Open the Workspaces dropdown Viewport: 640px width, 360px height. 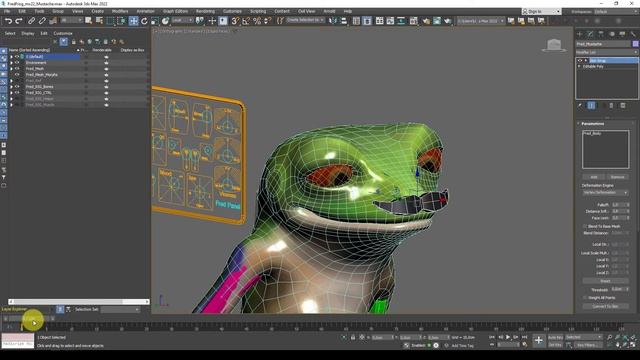(616, 11)
